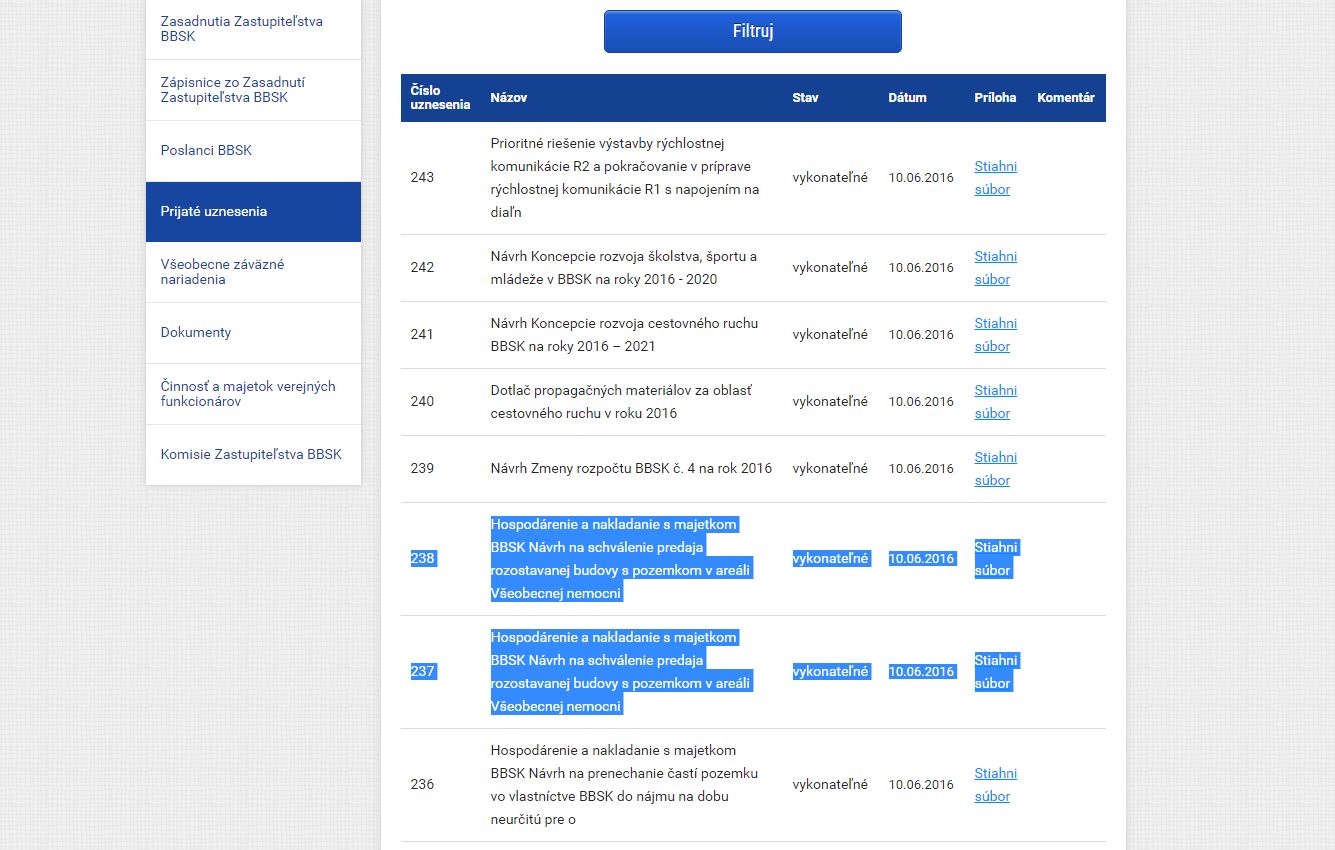Click Stiahni súbor for resolution 241
This screenshot has width=1335, height=850.
tap(995, 335)
